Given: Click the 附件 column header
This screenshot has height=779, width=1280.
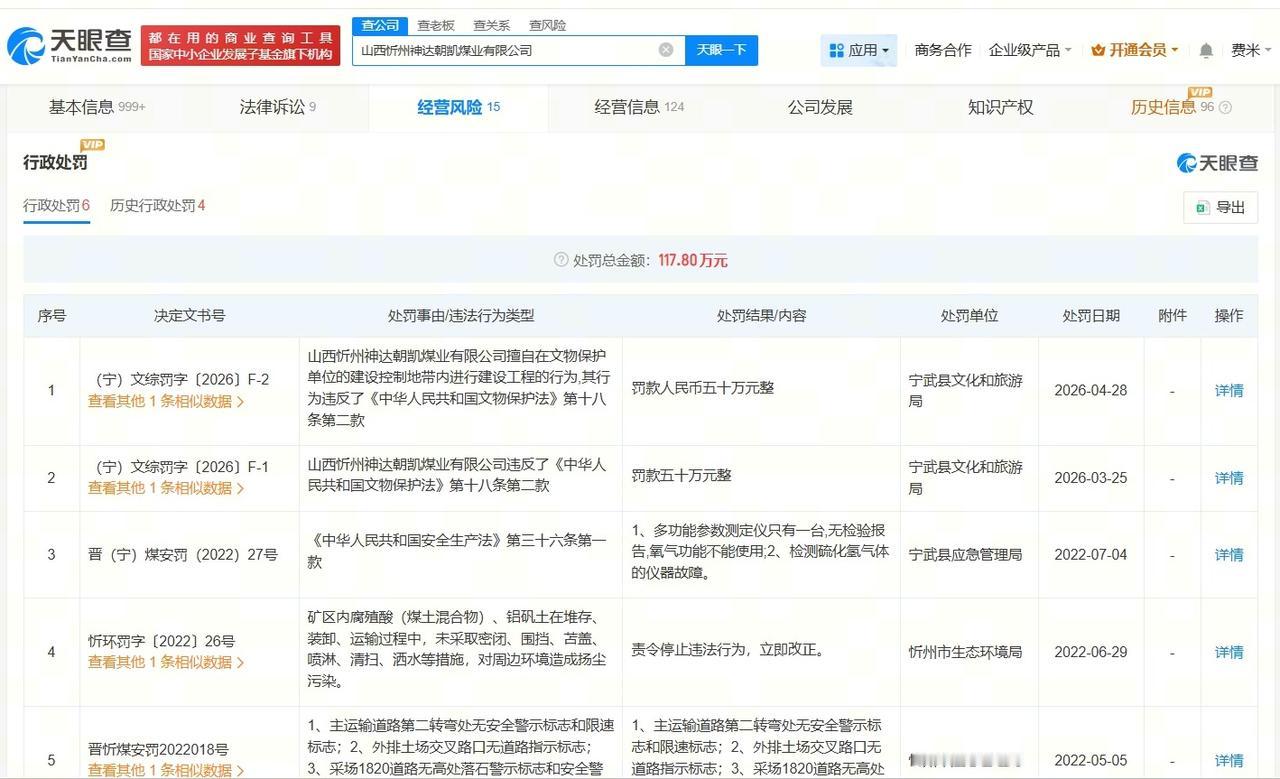Looking at the screenshot, I should click(x=1172, y=315).
